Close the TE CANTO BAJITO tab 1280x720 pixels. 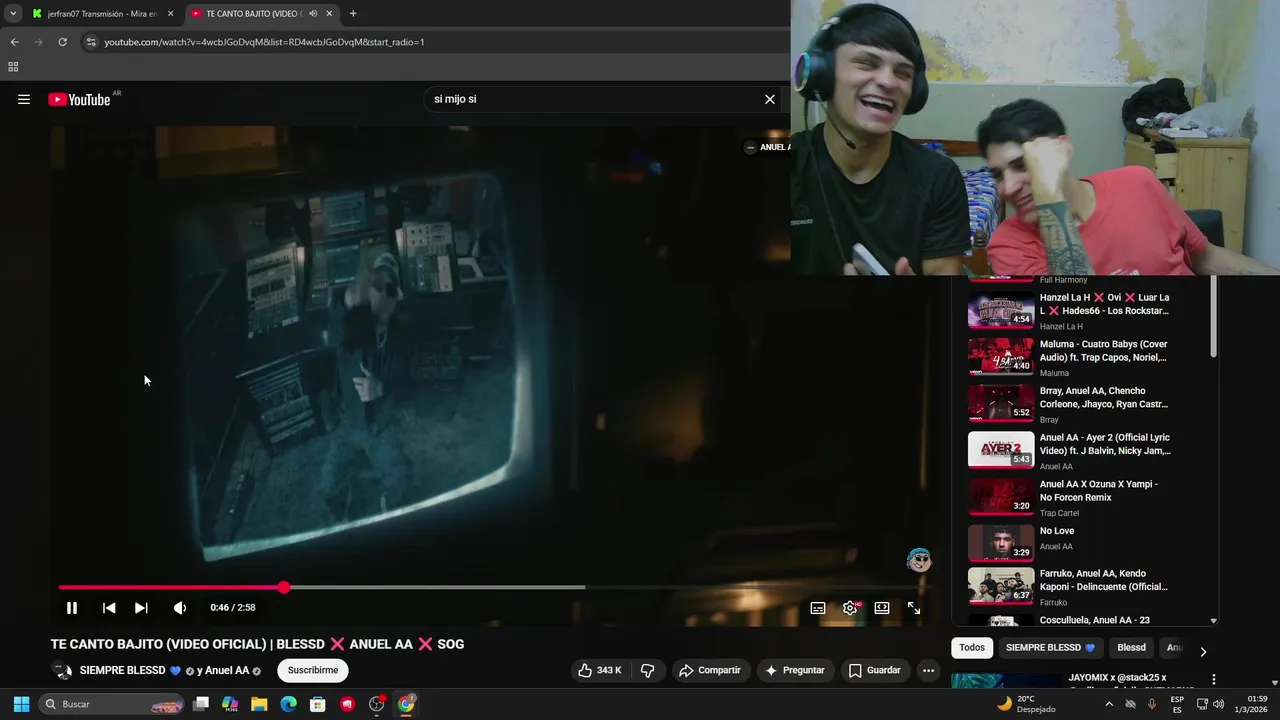(329, 14)
